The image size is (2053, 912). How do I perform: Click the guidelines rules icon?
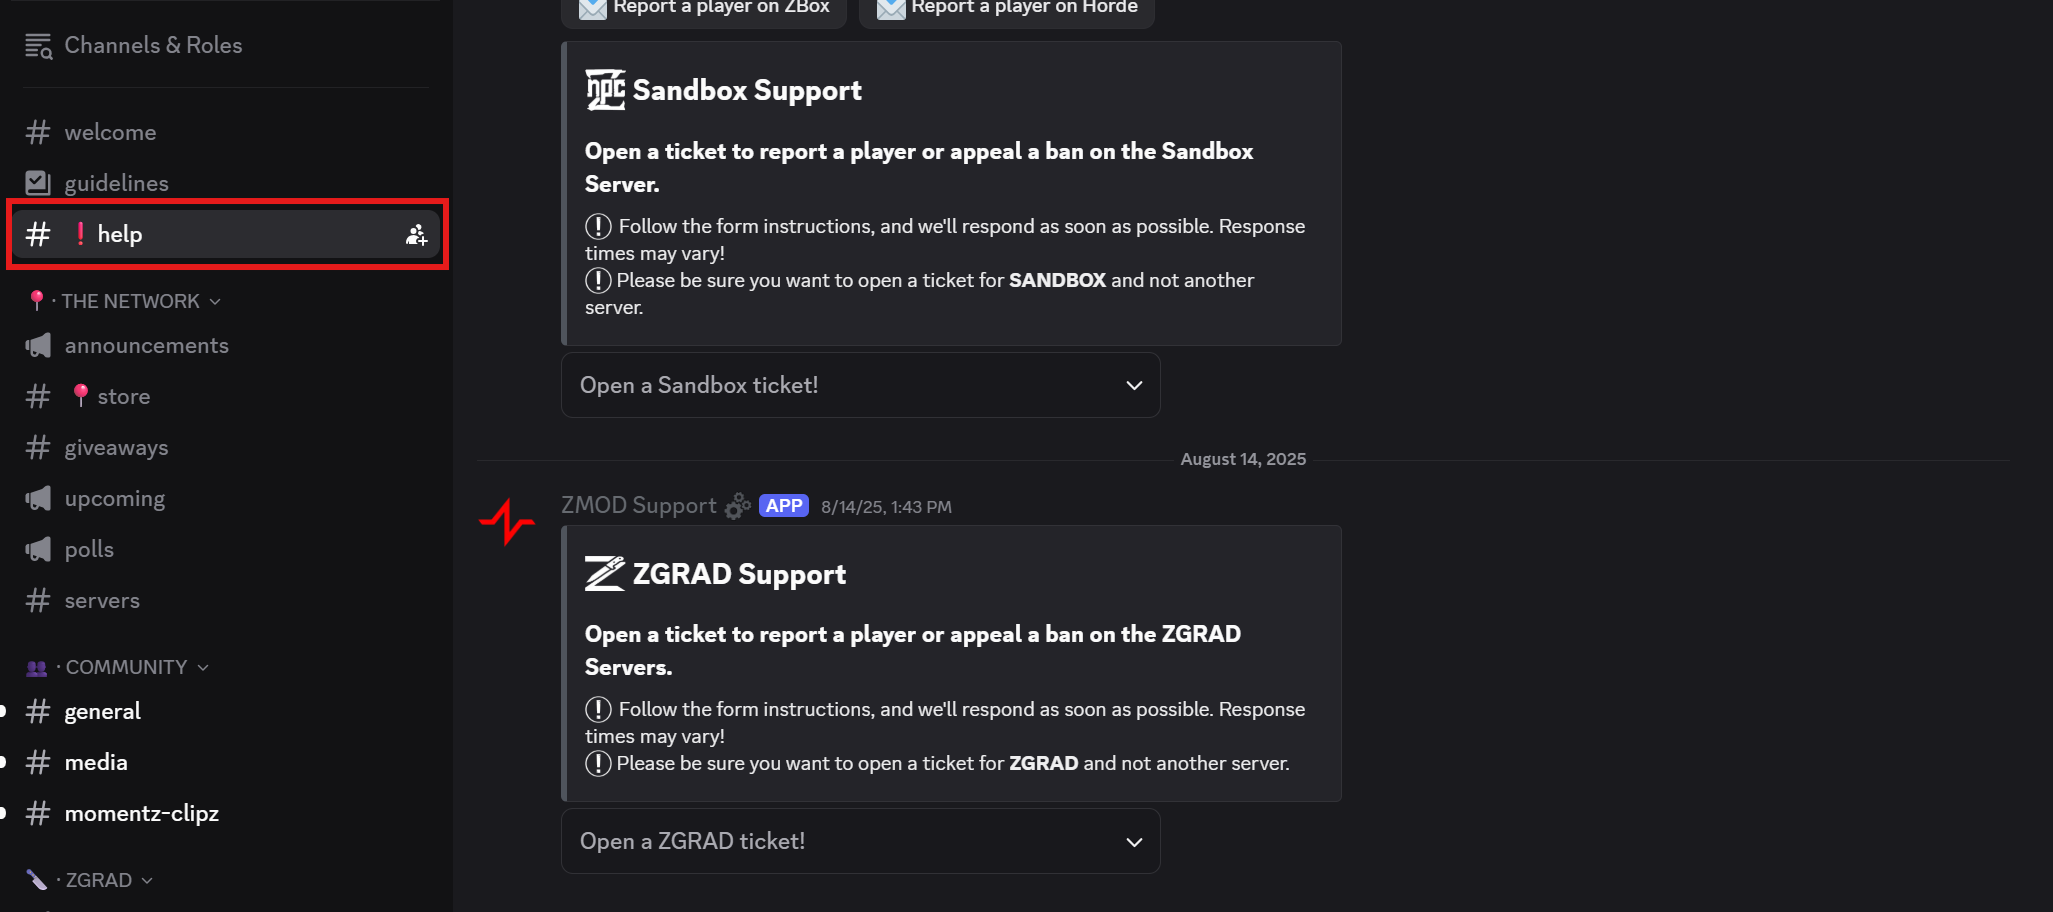click(38, 183)
